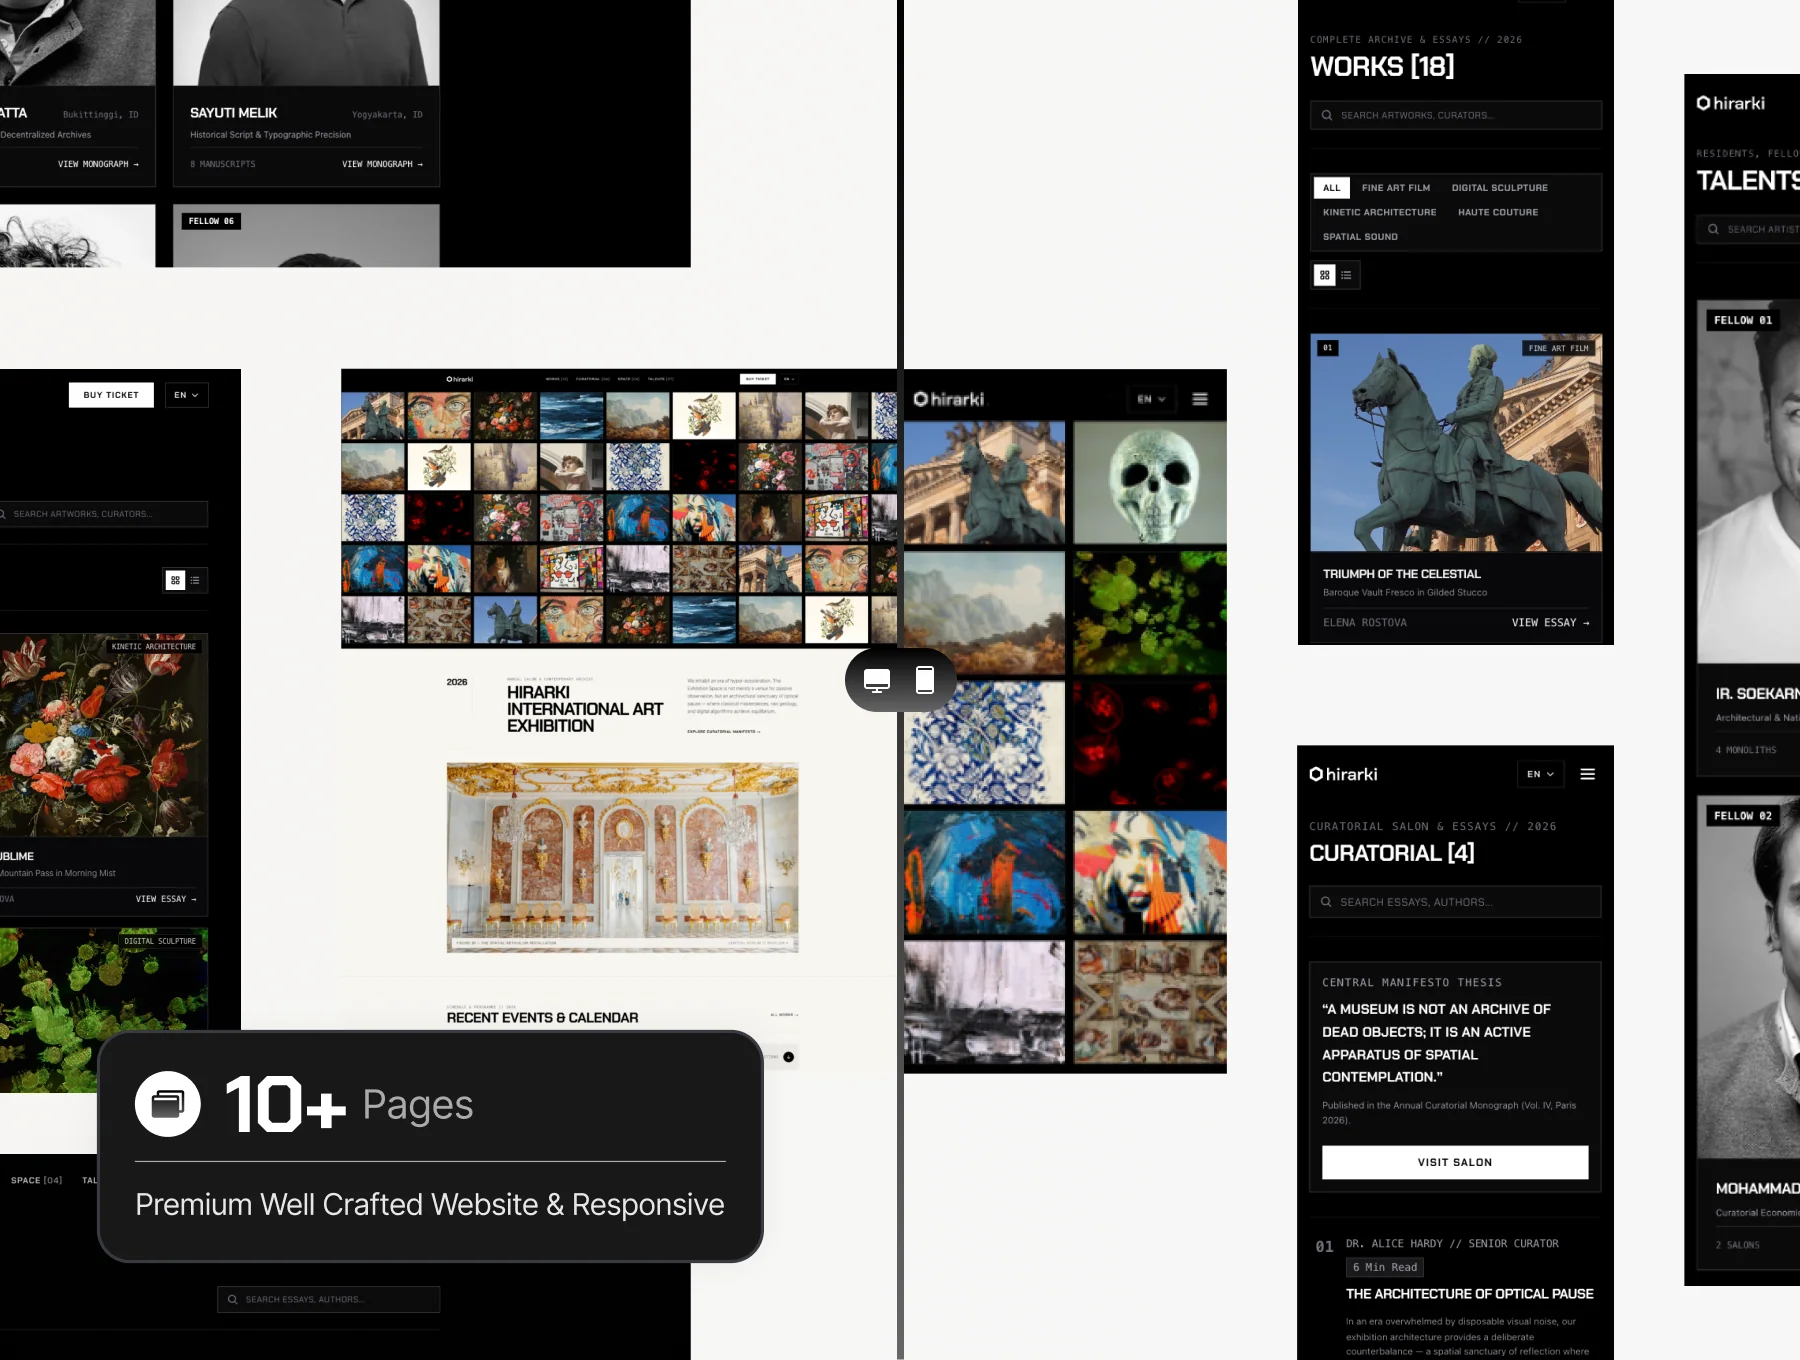The image size is (1800, 1360).
Task: Click FINE ART FILM tag on statue card
Action: click(x=1558, y=348)
